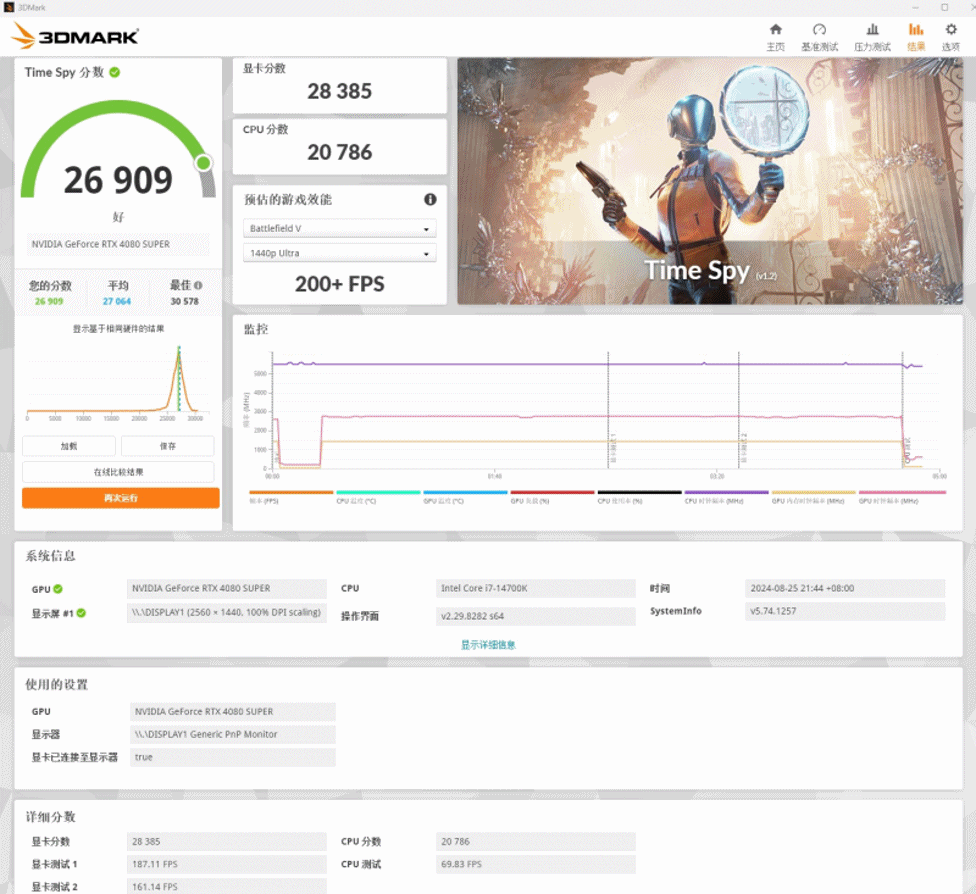Open the Battlefield V game dropdown
This screenshot has height=894, width=976.
point(339,228)
